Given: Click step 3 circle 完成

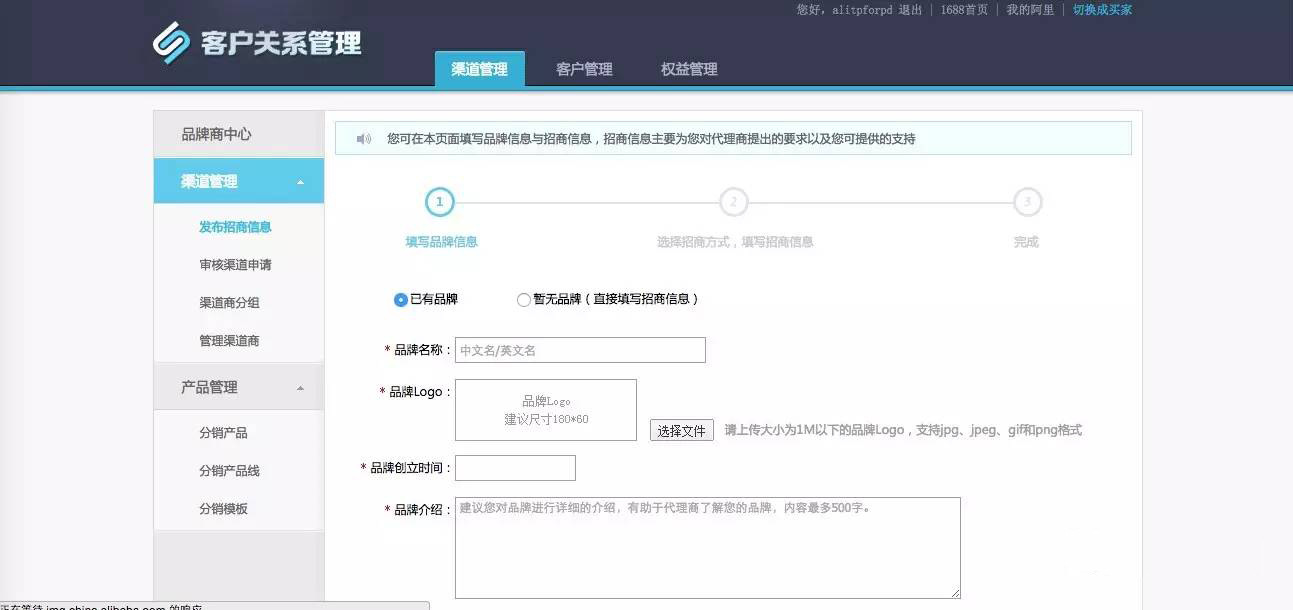Looking at the screenshot, I should [x=1027, y=202].
